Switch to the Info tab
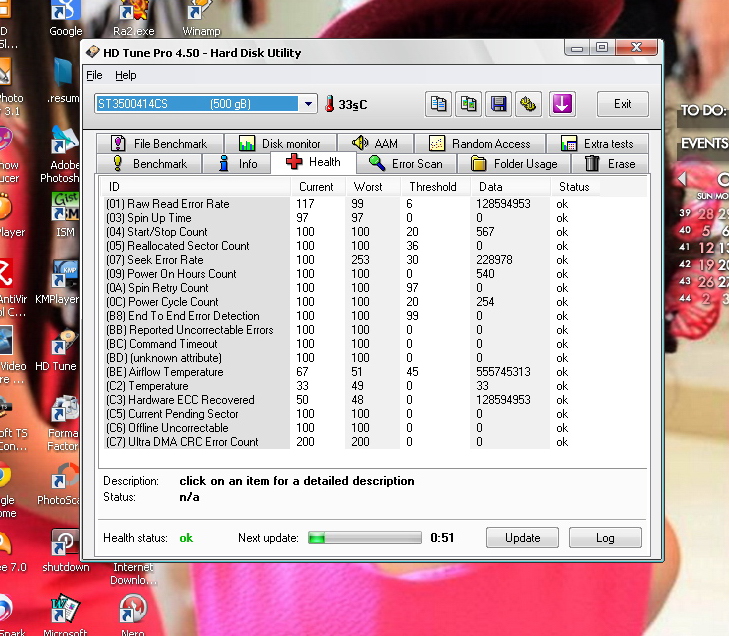This screenshot has height=636, width=729. 237,164
